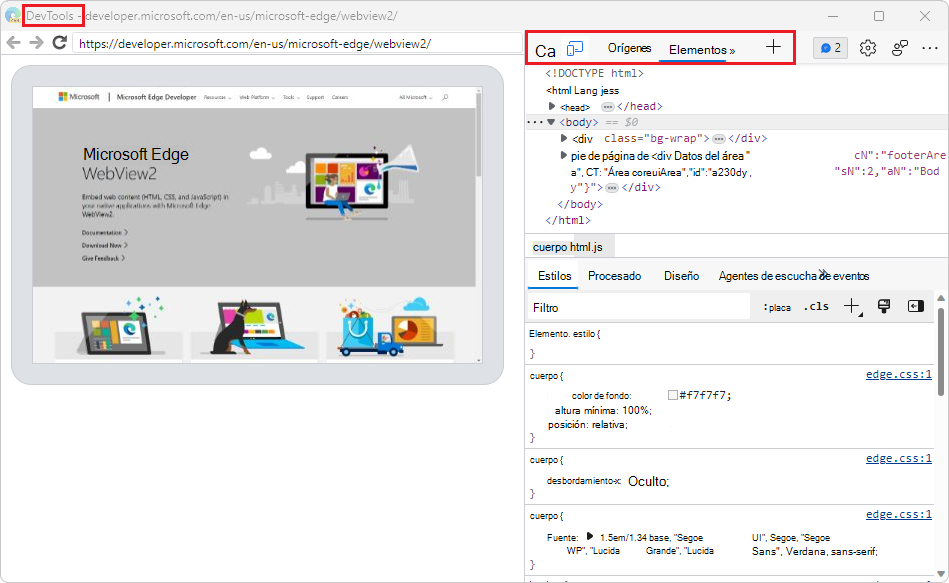Screen dimensions: 949x583
Task: Open the Customize DevTools person icon
Action: click(899, 47)
